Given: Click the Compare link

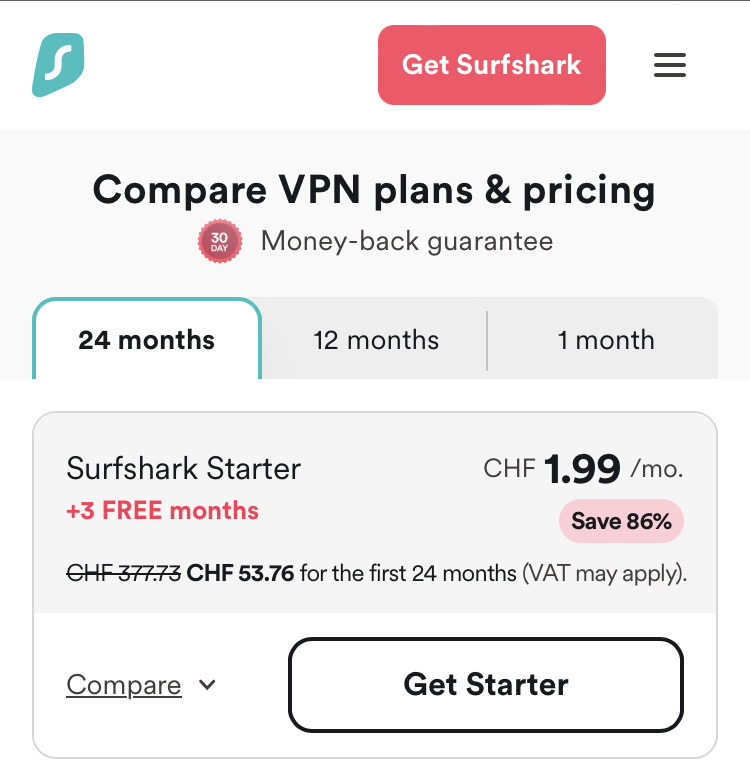Looking at the screenshot, I should pyautogui.click(x=124, y=685).
